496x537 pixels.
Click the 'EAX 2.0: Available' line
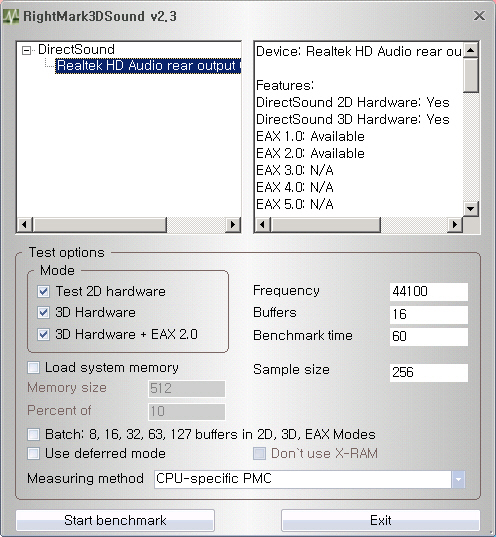click(310, 153)
